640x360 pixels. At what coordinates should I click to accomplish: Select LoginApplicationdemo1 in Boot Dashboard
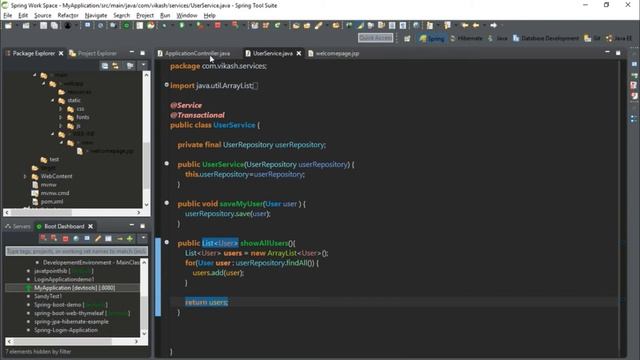[64, 279]
